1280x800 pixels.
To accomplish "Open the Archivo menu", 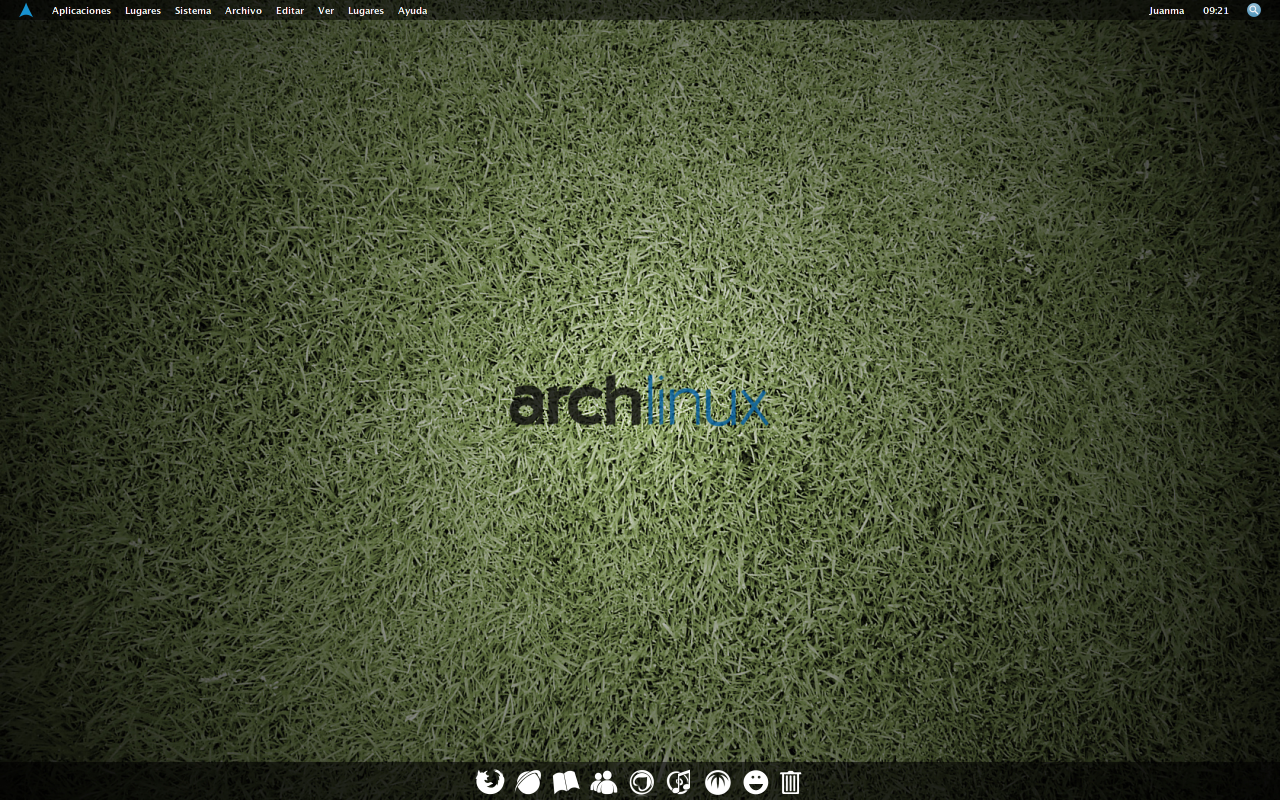I will (x=243, y=11).
